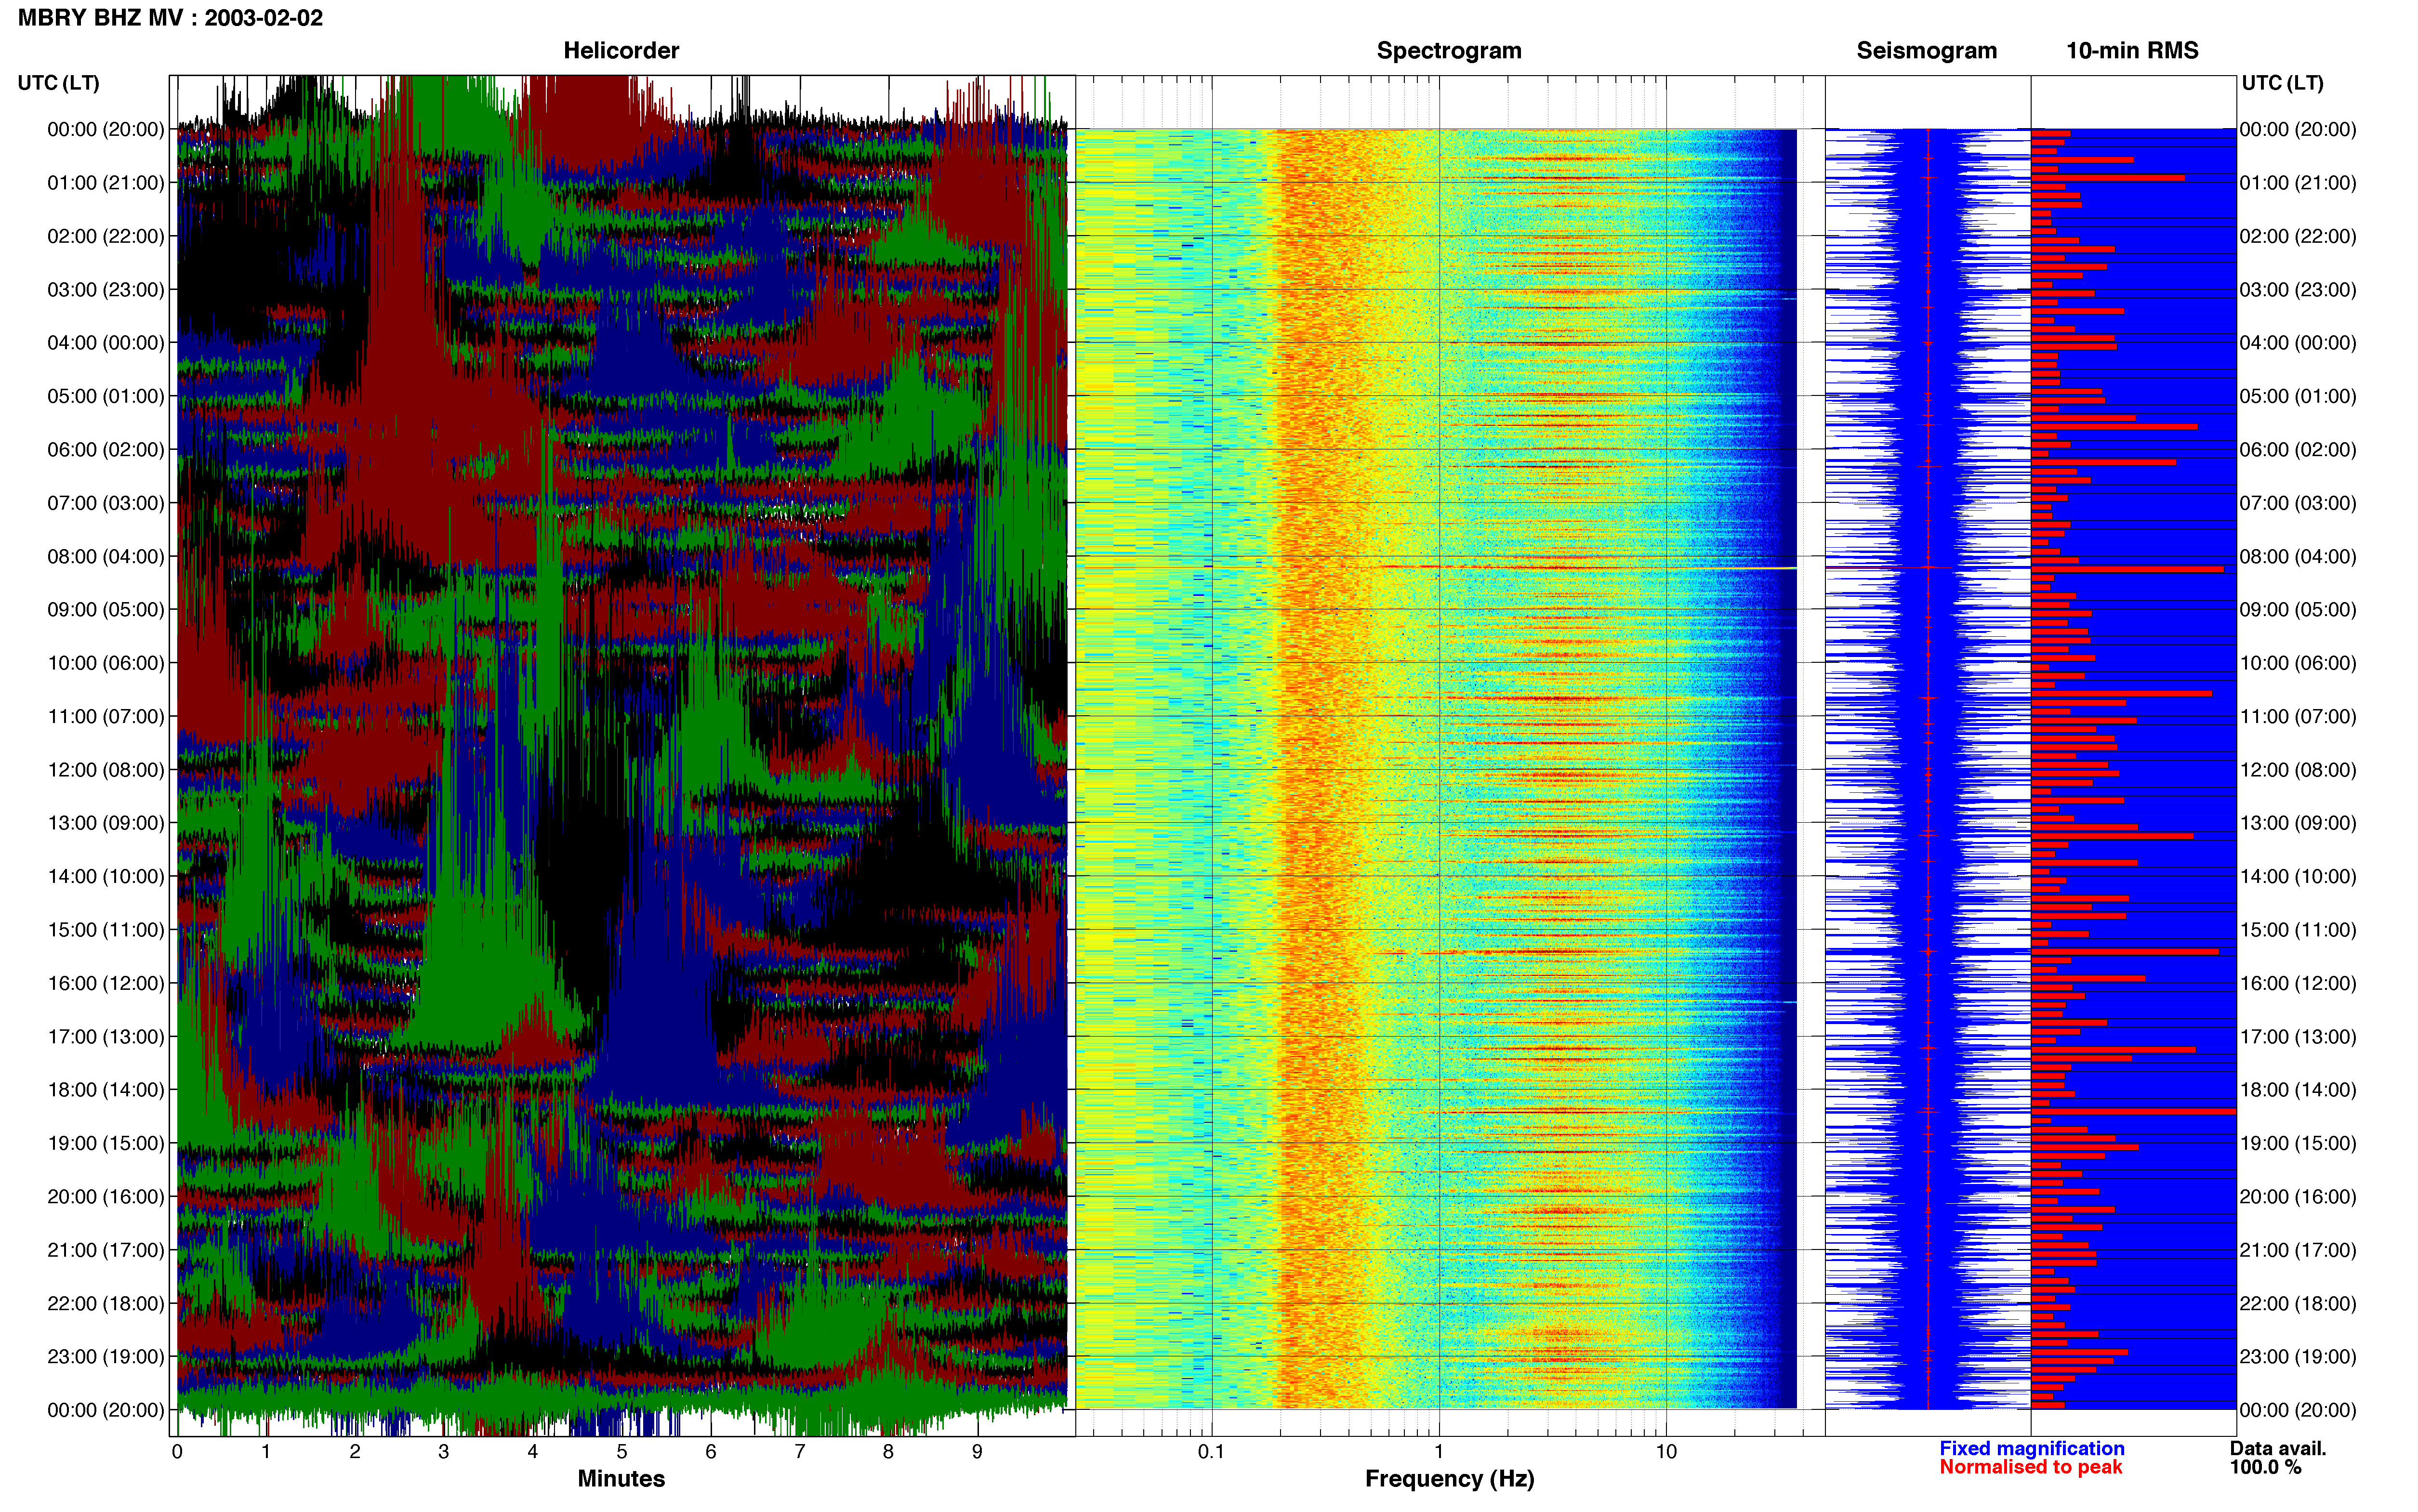
Task: Click left time label '08:00 (04:00)'
Action: click(106, 556)
